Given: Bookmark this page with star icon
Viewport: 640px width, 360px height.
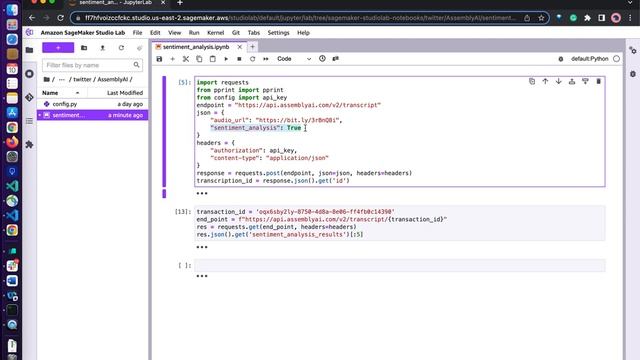Looking at the screenshot, I should (541, 18).
